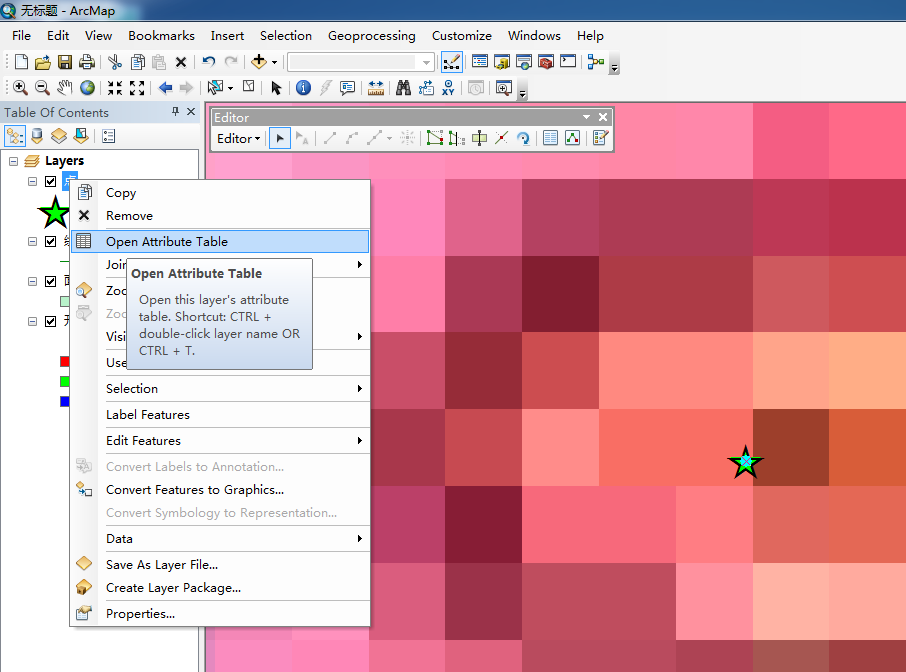
Task: Go back to the previous extent
Action: pos(166,88)
